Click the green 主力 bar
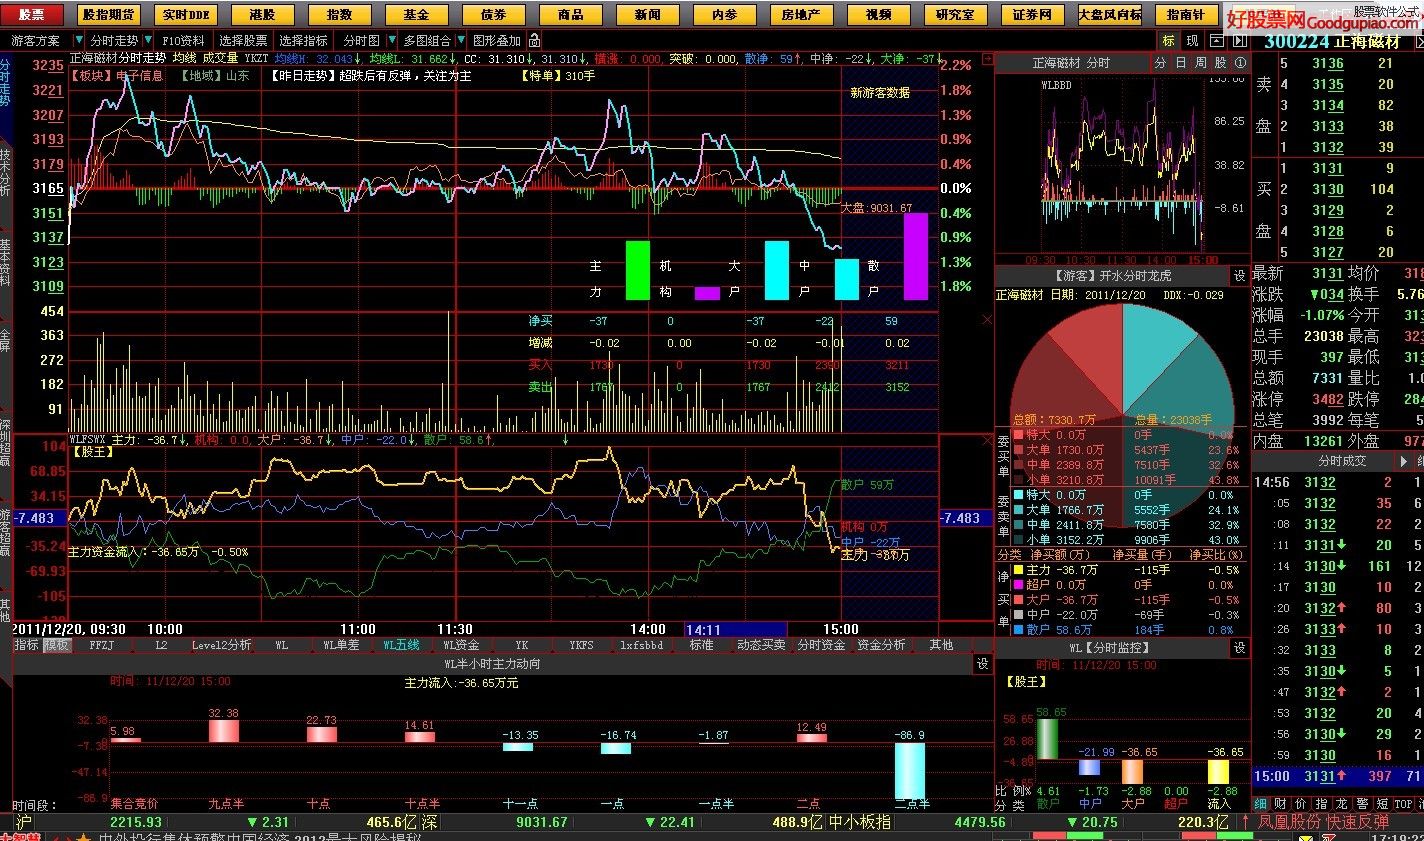This screenshot has height=841, width=1424. tap(638, 270)
